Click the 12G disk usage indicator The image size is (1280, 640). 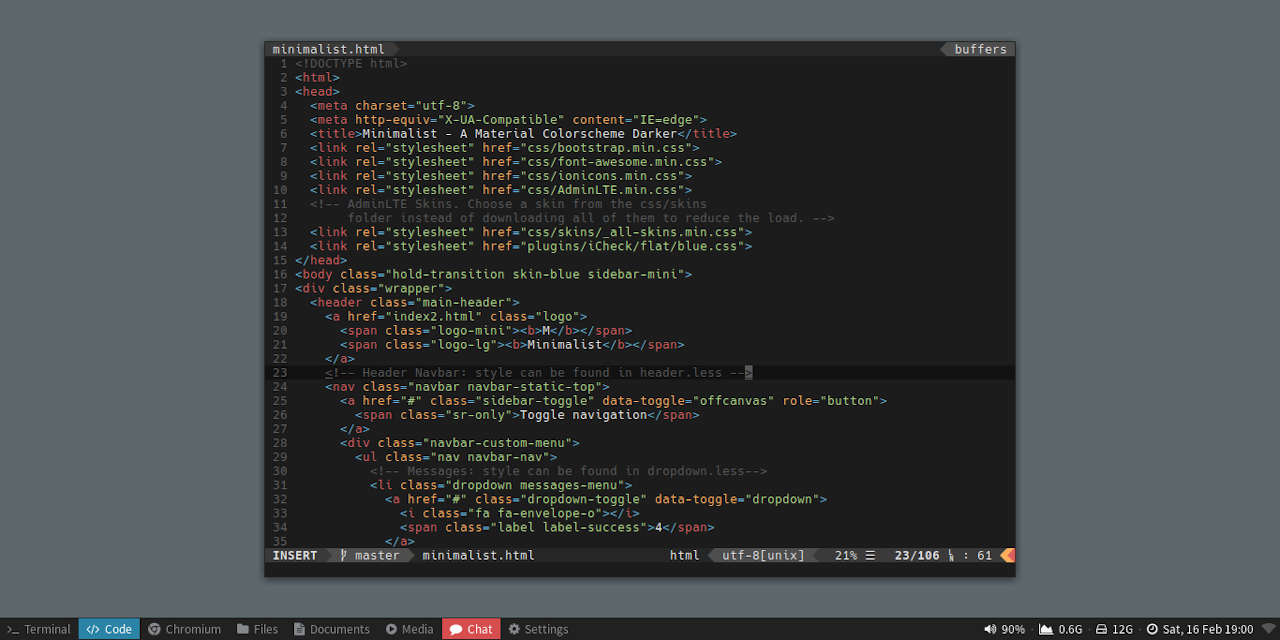coord(1114,629)
